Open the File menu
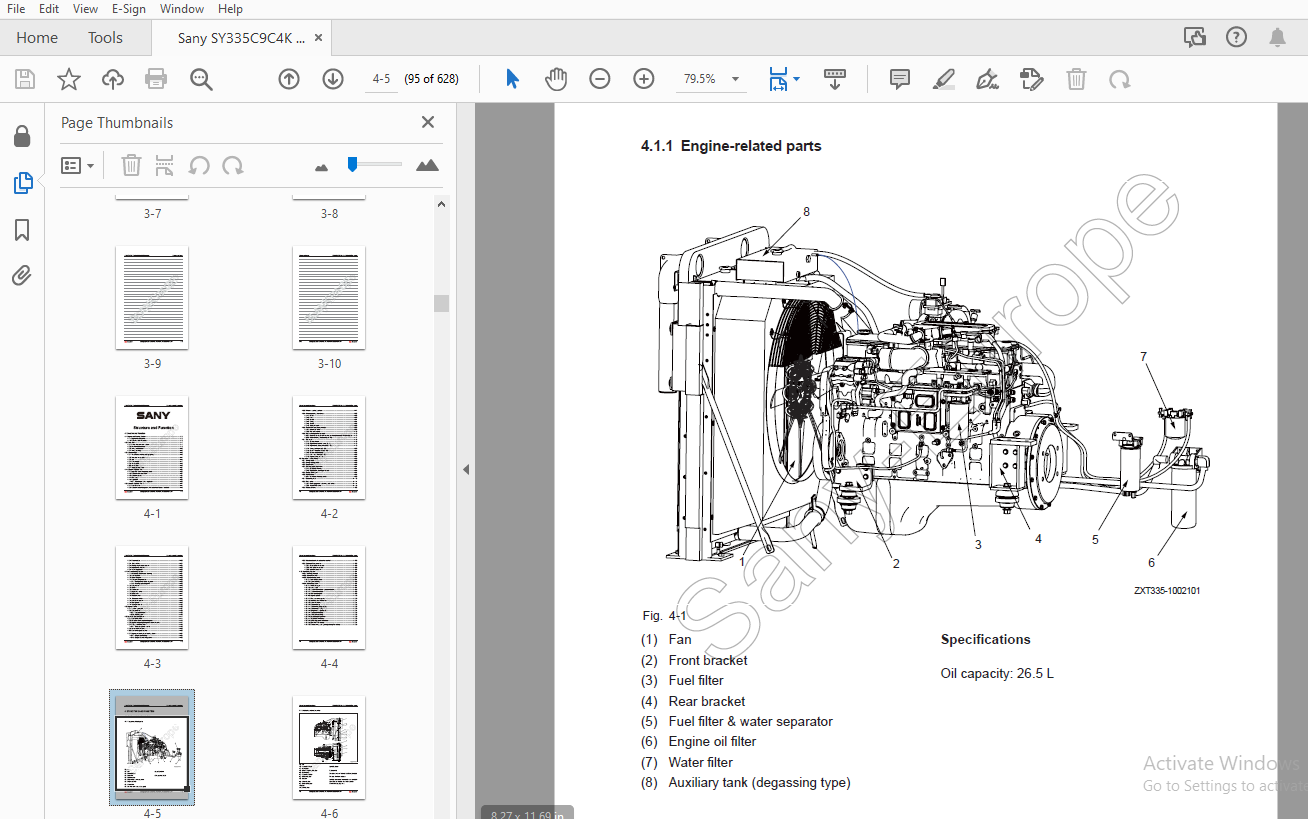1308x819 pixels. pyautogui.click(x=16, y=9)
